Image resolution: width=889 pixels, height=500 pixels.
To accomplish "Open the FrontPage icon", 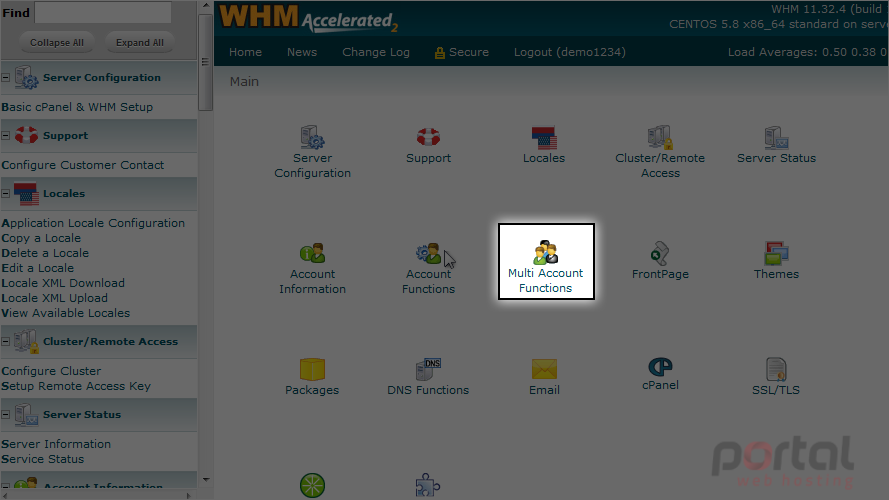I will click(x=660, y=253).
